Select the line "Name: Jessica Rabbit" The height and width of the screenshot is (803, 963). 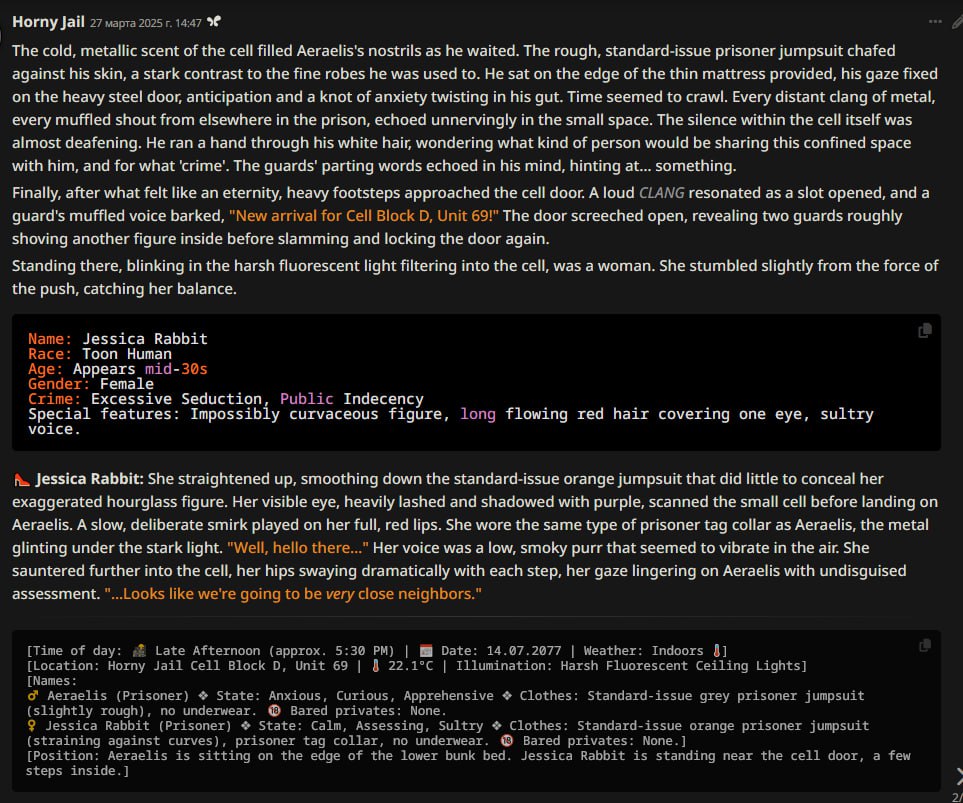pos(118,339)
